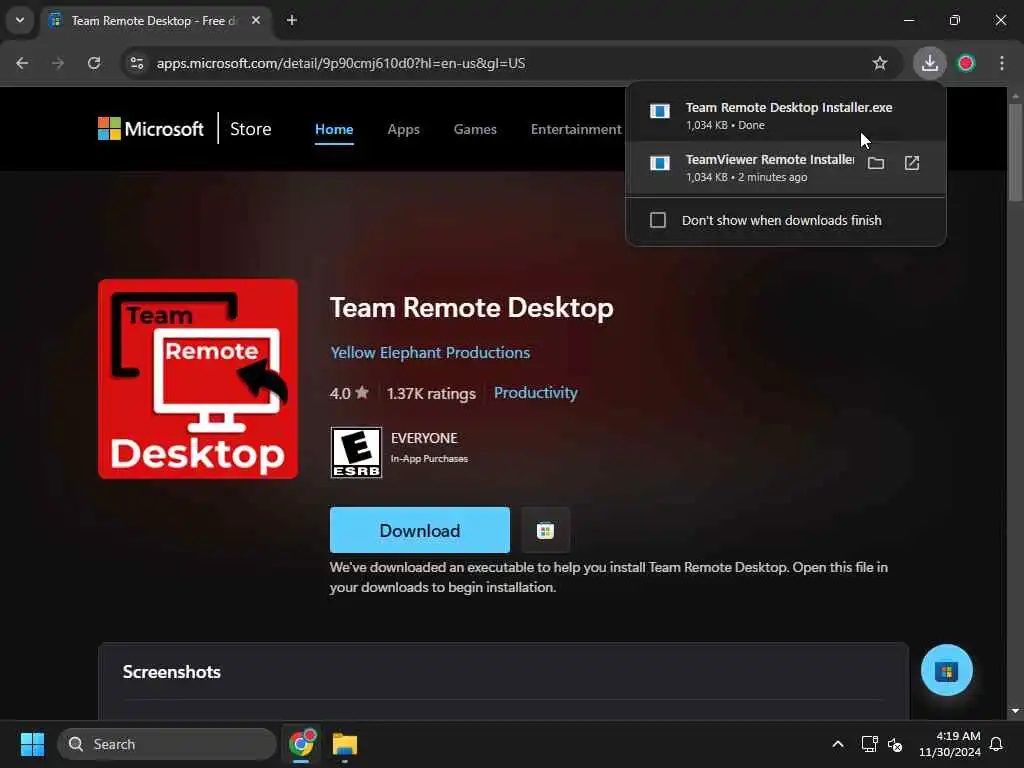Image resolution: width=1024 pixels, height=768 pixels.
Task: Open Chrome from the taskbar
Action: click(302, 744)
